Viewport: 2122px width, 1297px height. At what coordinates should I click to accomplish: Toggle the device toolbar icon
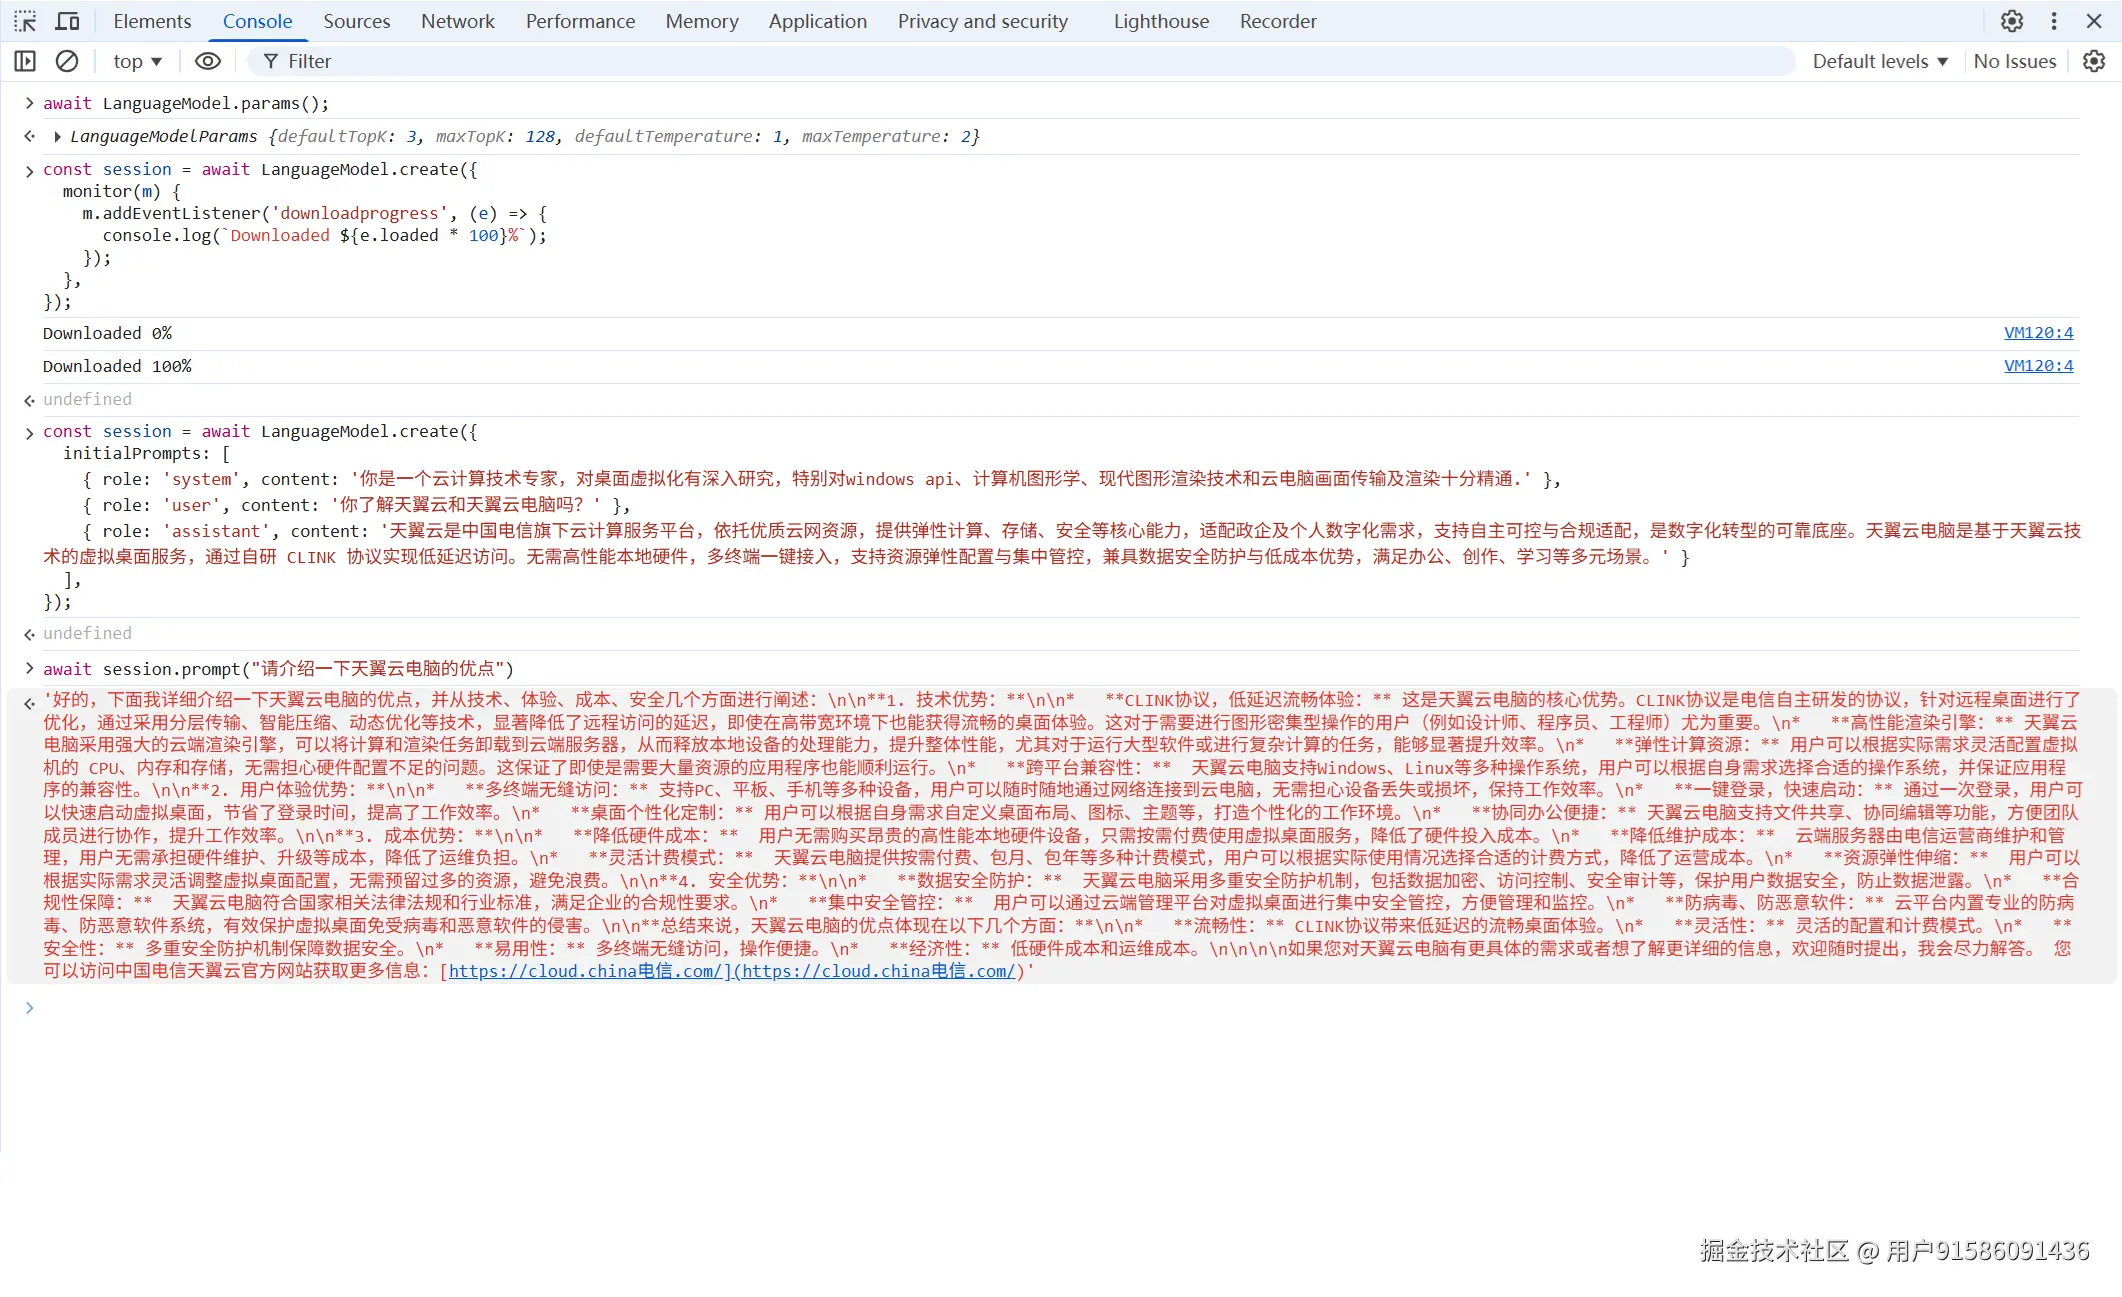pos(67,21)
